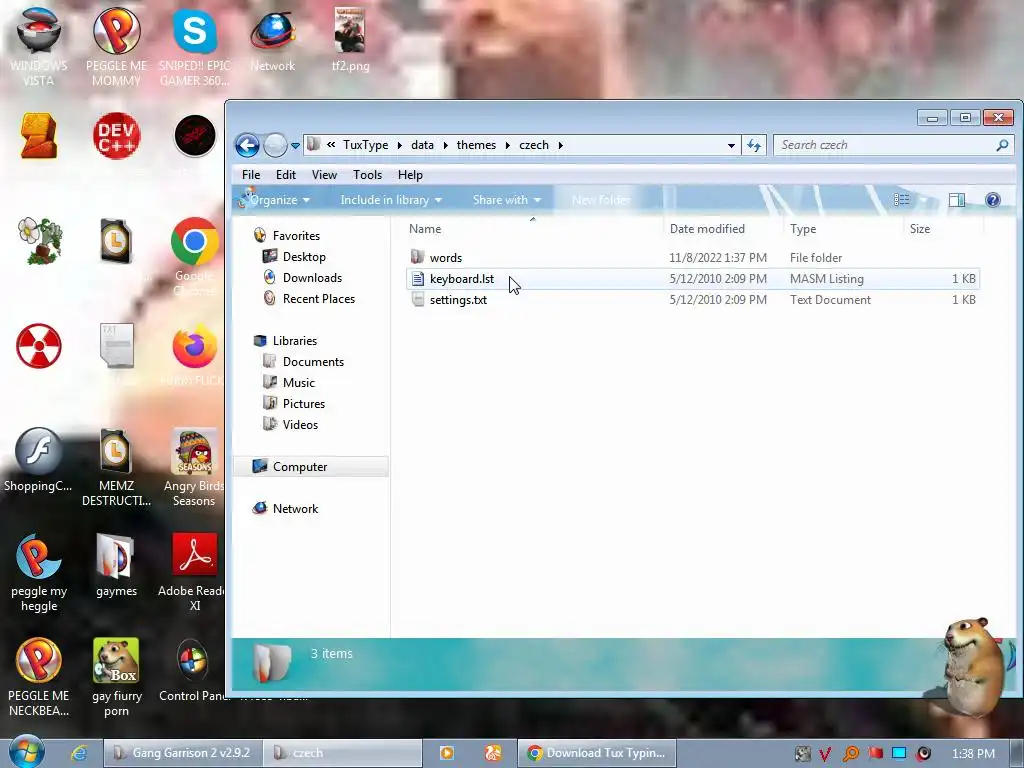Click the Explorer Back arrow button

pyautogui.click(x=248, y=145)
